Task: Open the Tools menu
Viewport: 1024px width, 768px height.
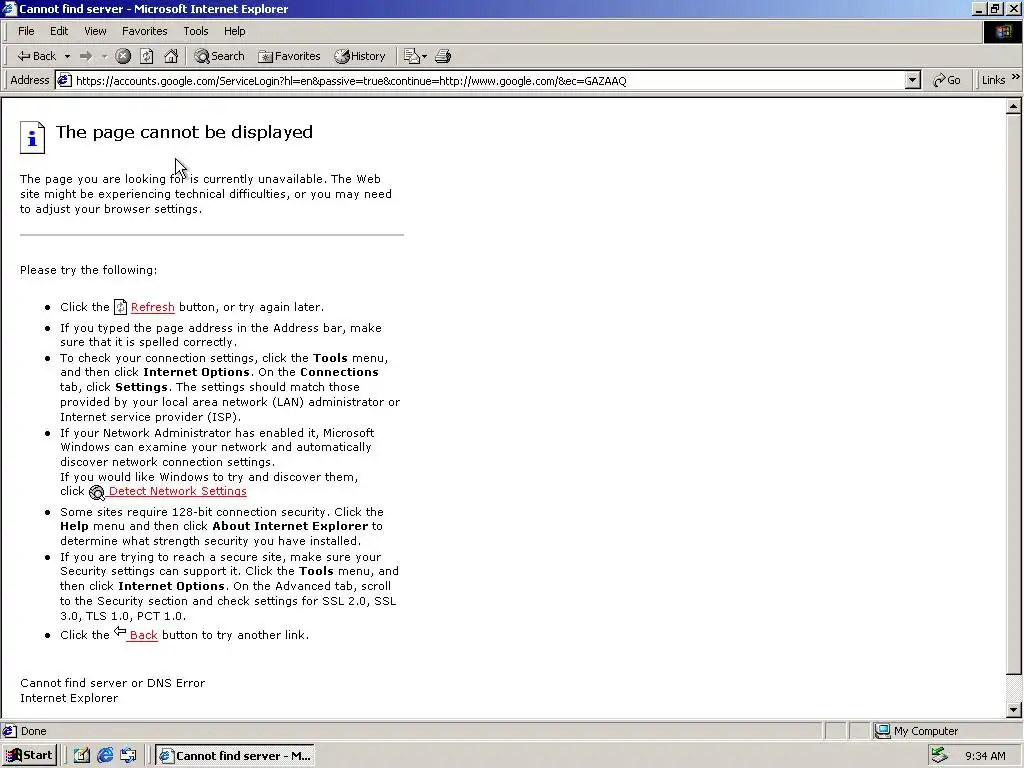Action: pos(195,31)
